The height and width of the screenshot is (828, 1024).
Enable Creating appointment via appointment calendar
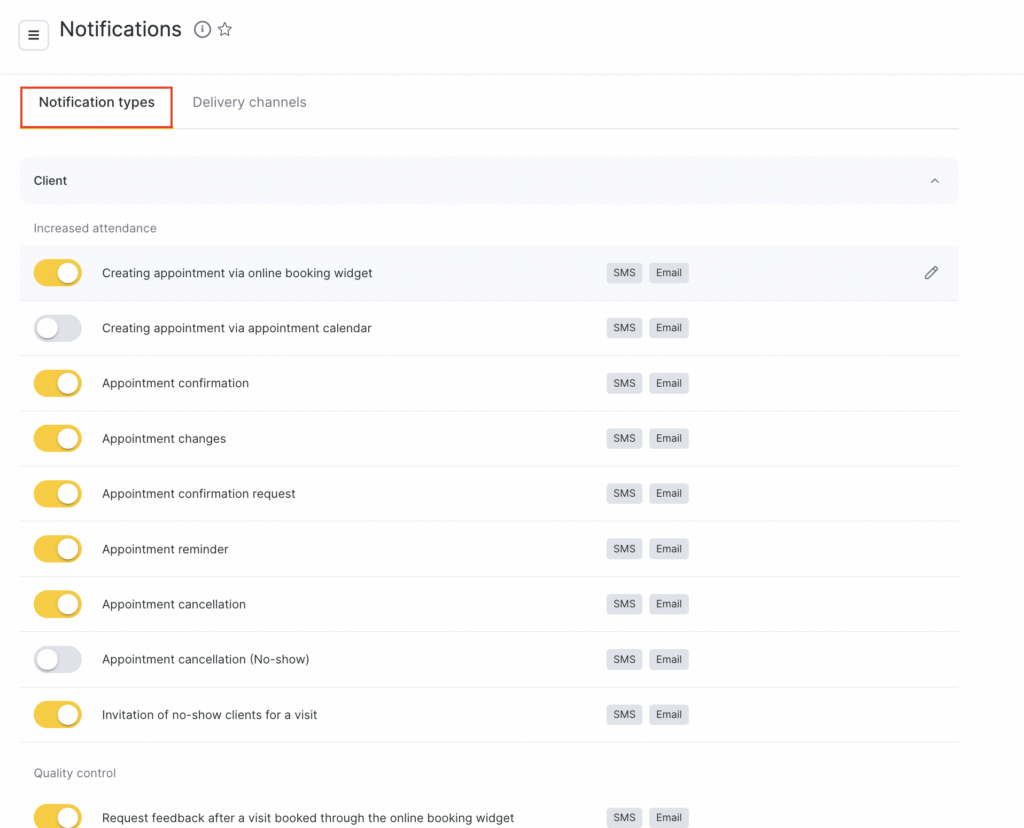pyautogui.click(x=58, y=328)
